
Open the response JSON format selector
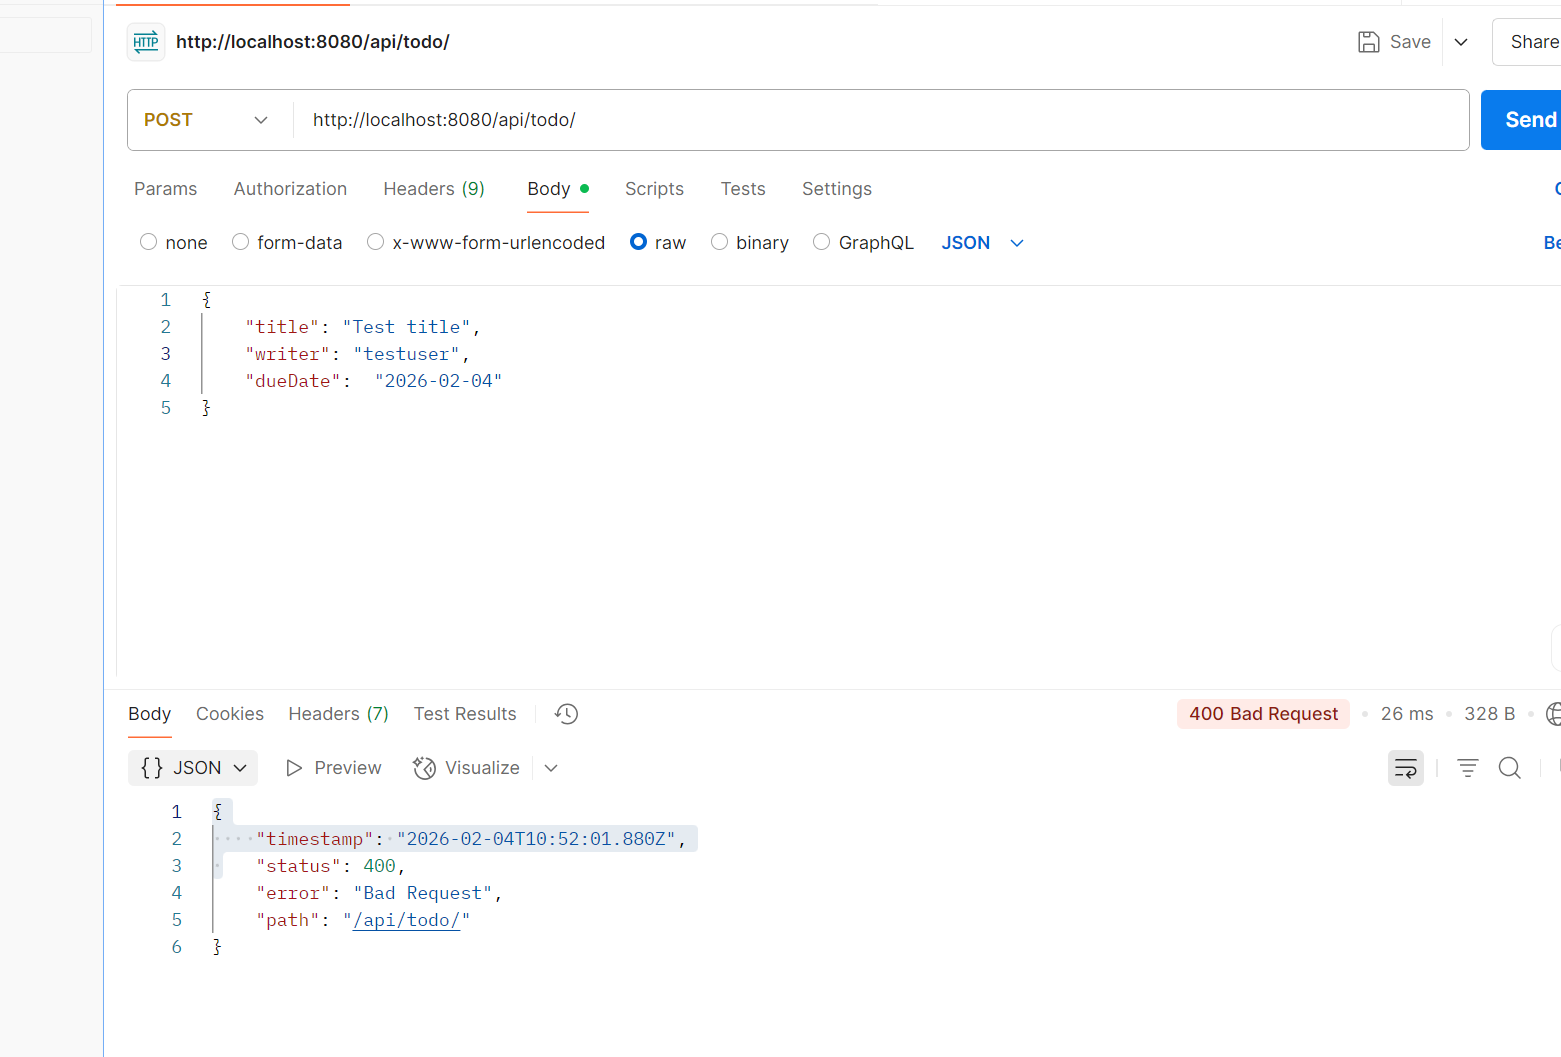point(193,768)
